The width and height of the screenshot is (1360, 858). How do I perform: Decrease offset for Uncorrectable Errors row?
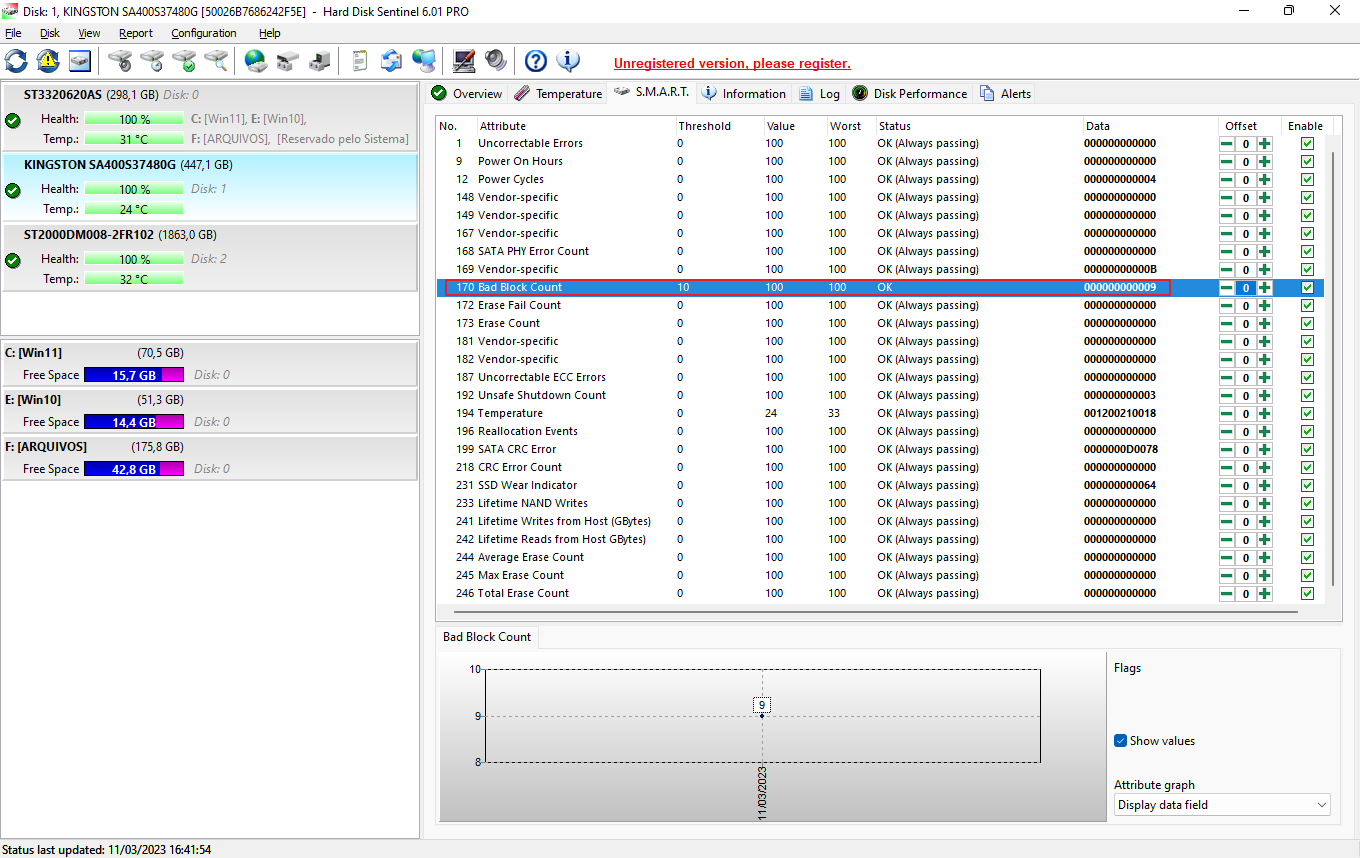pyautogui.click(x=1226, y=144)
